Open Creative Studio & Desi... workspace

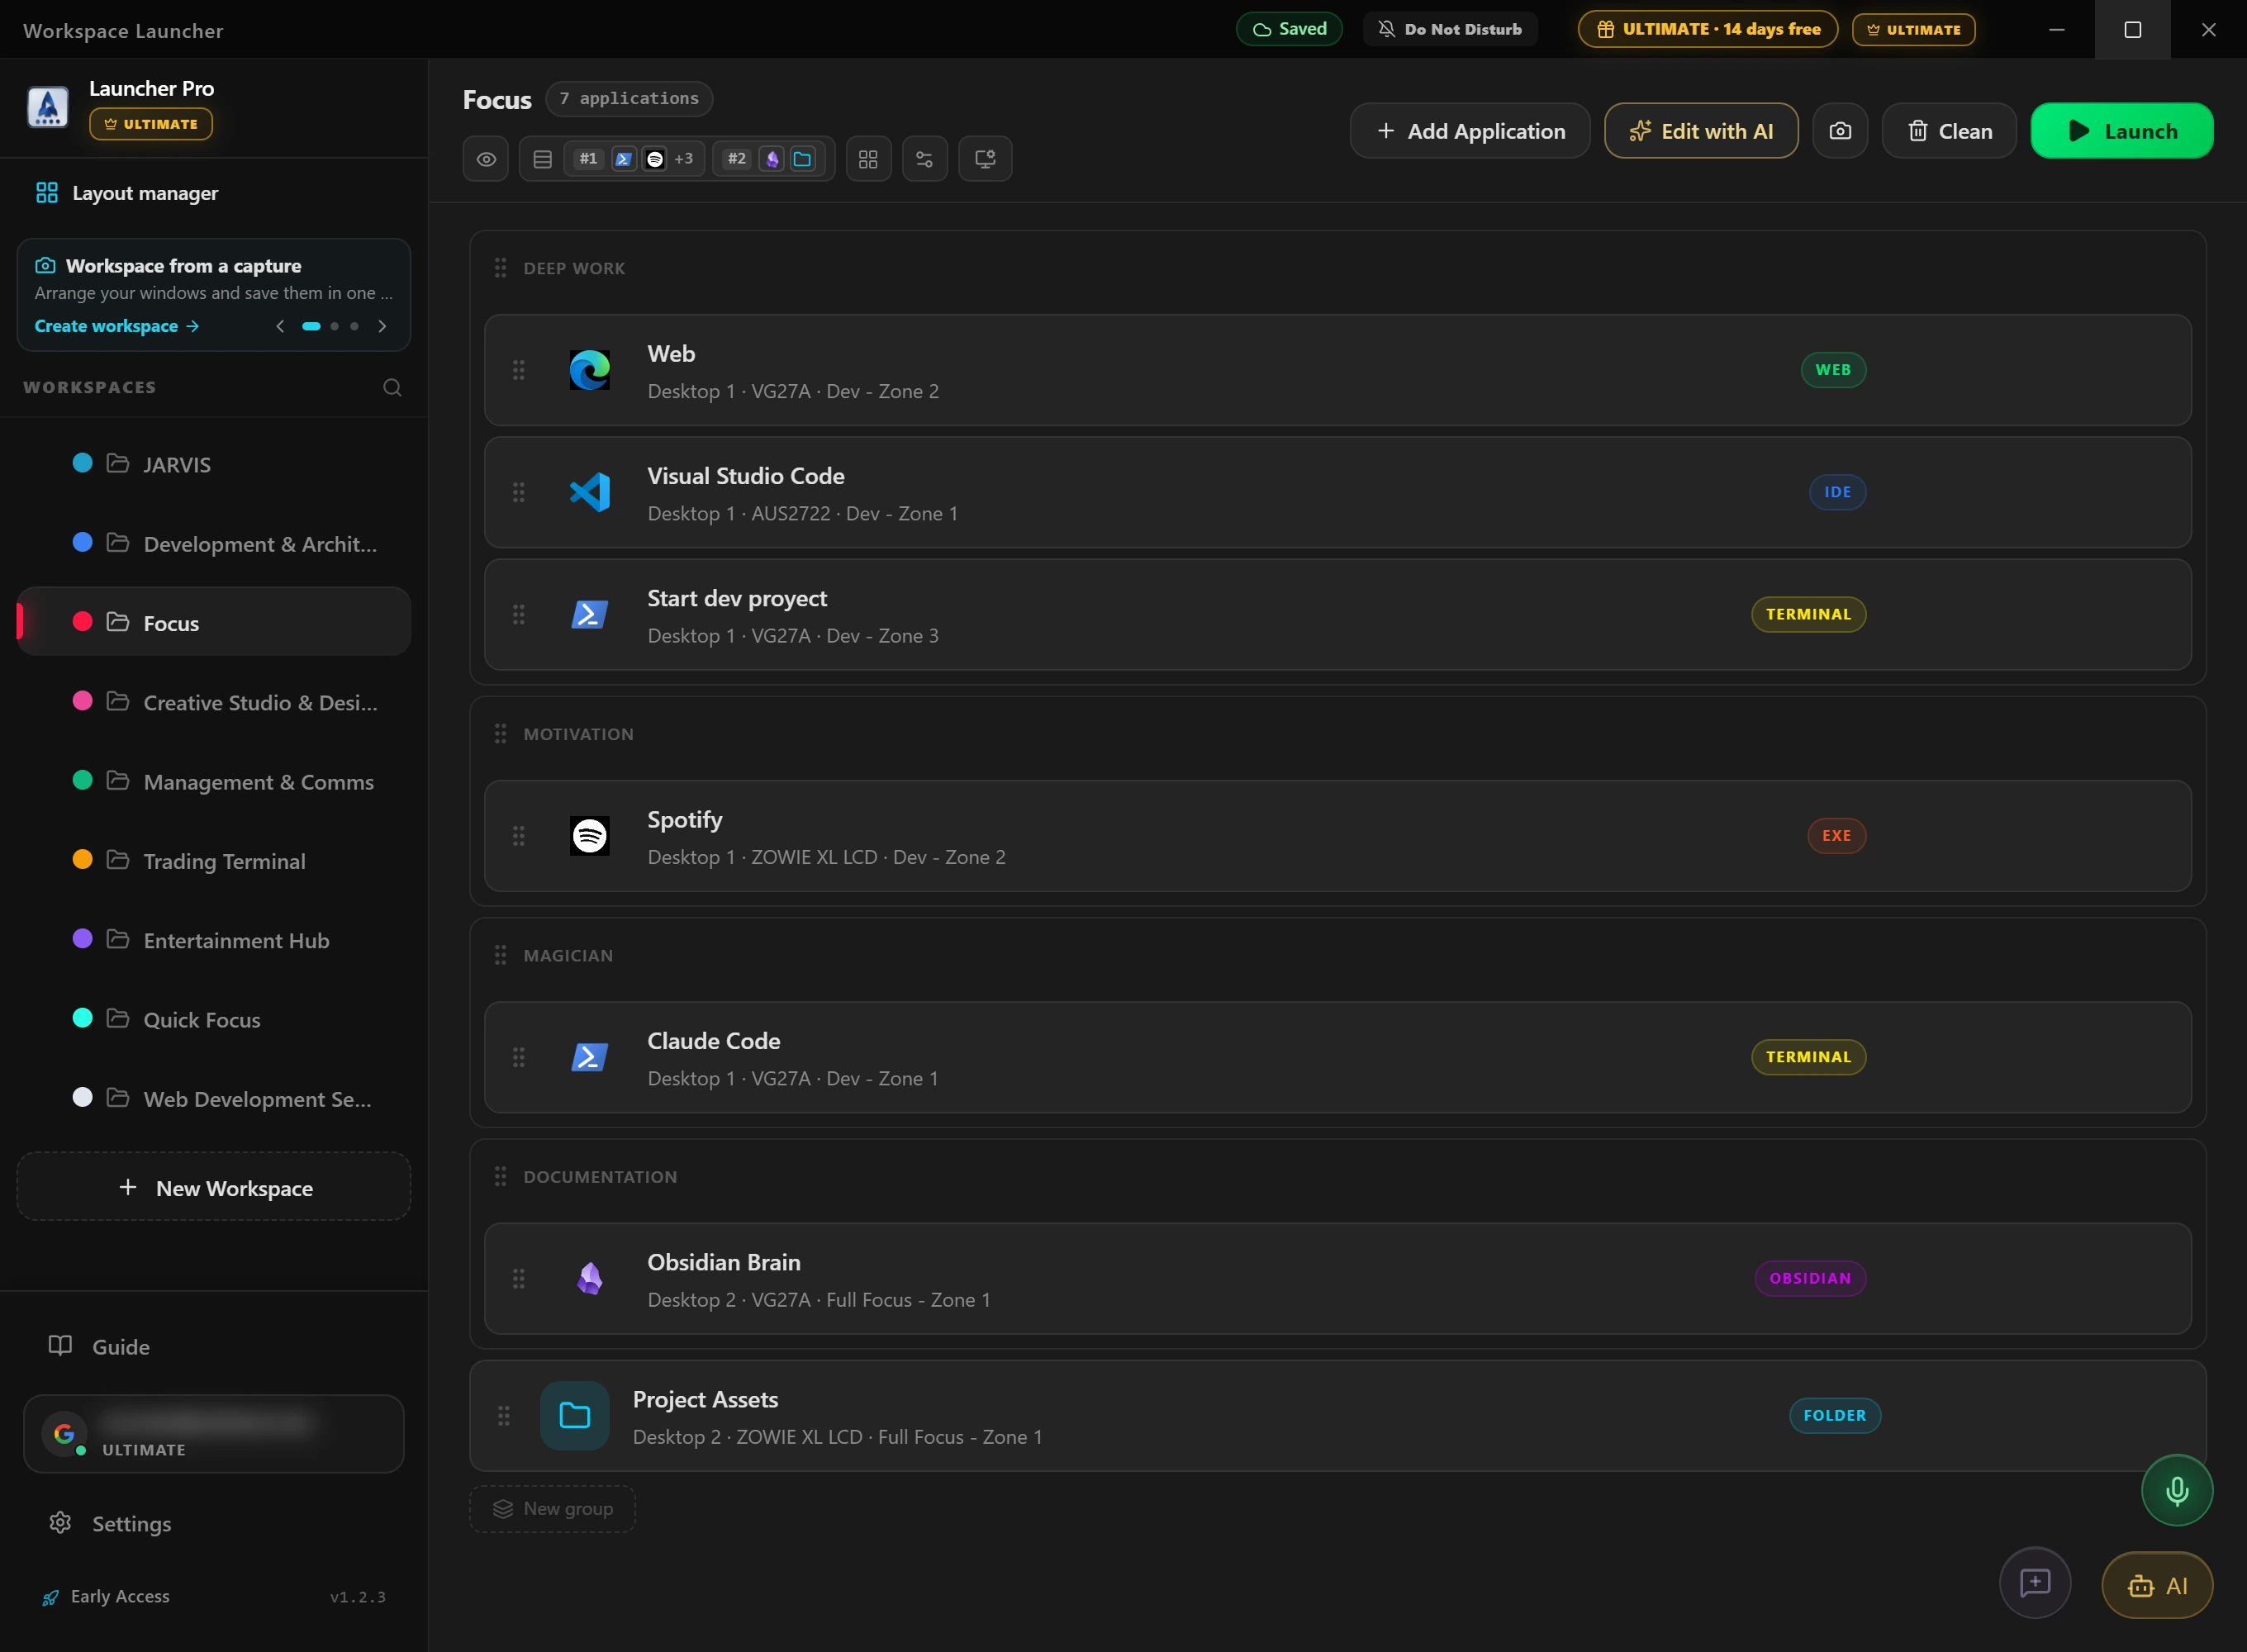[214, 702]
